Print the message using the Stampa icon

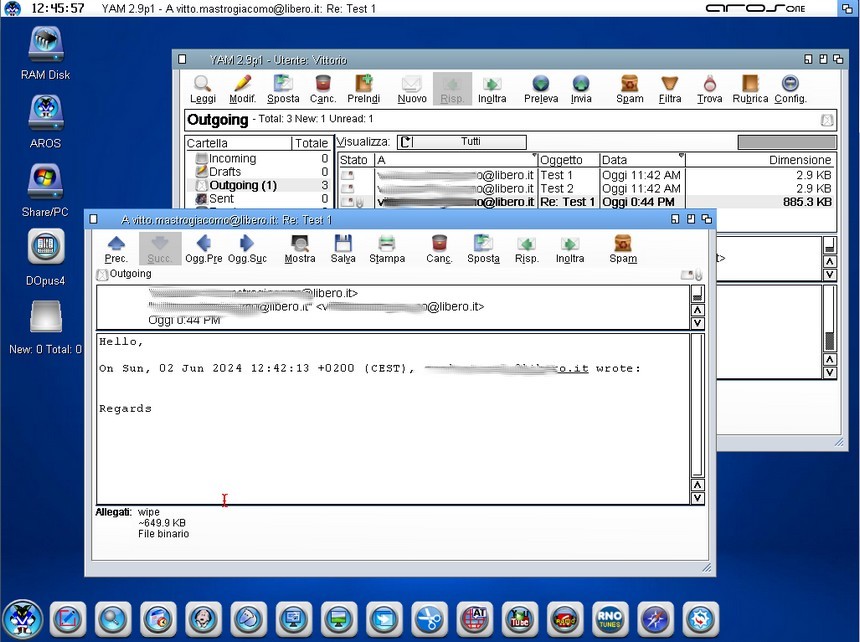click(x=387, y=248)
